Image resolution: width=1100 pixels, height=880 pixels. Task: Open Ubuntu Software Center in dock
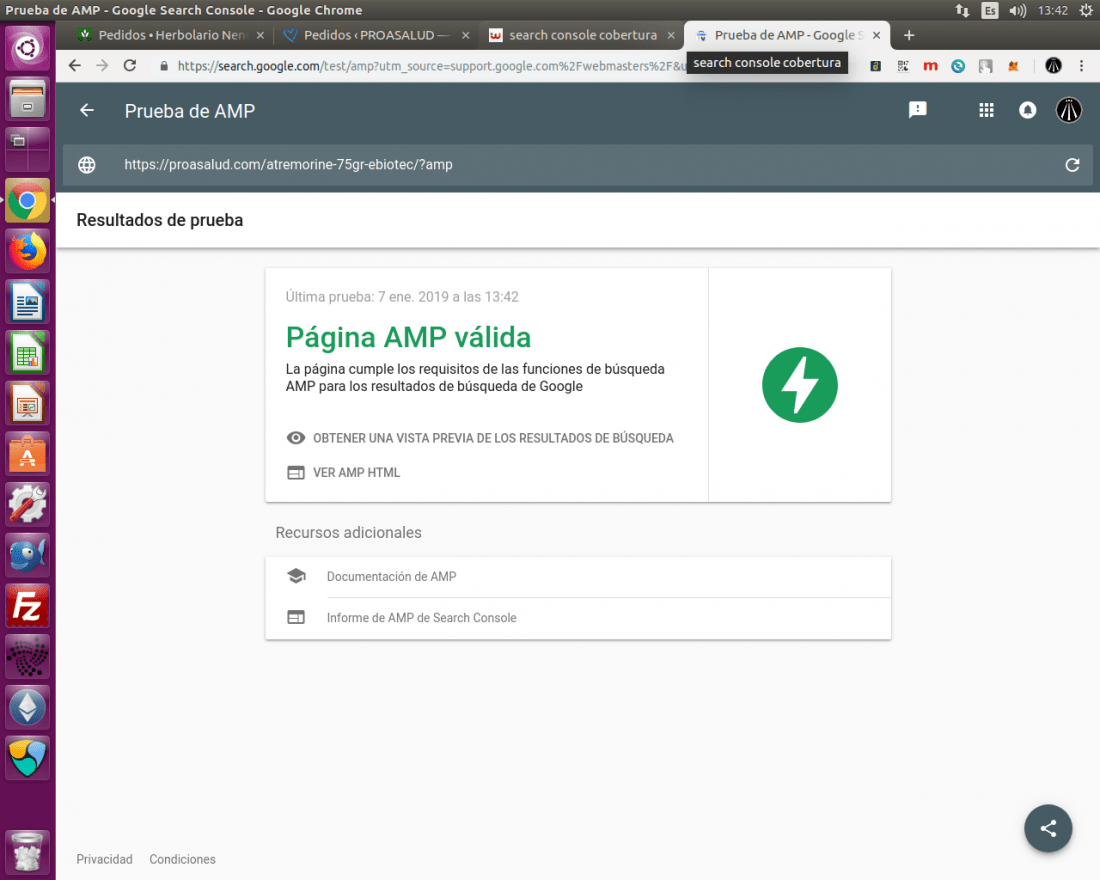[x=27, y=454]
